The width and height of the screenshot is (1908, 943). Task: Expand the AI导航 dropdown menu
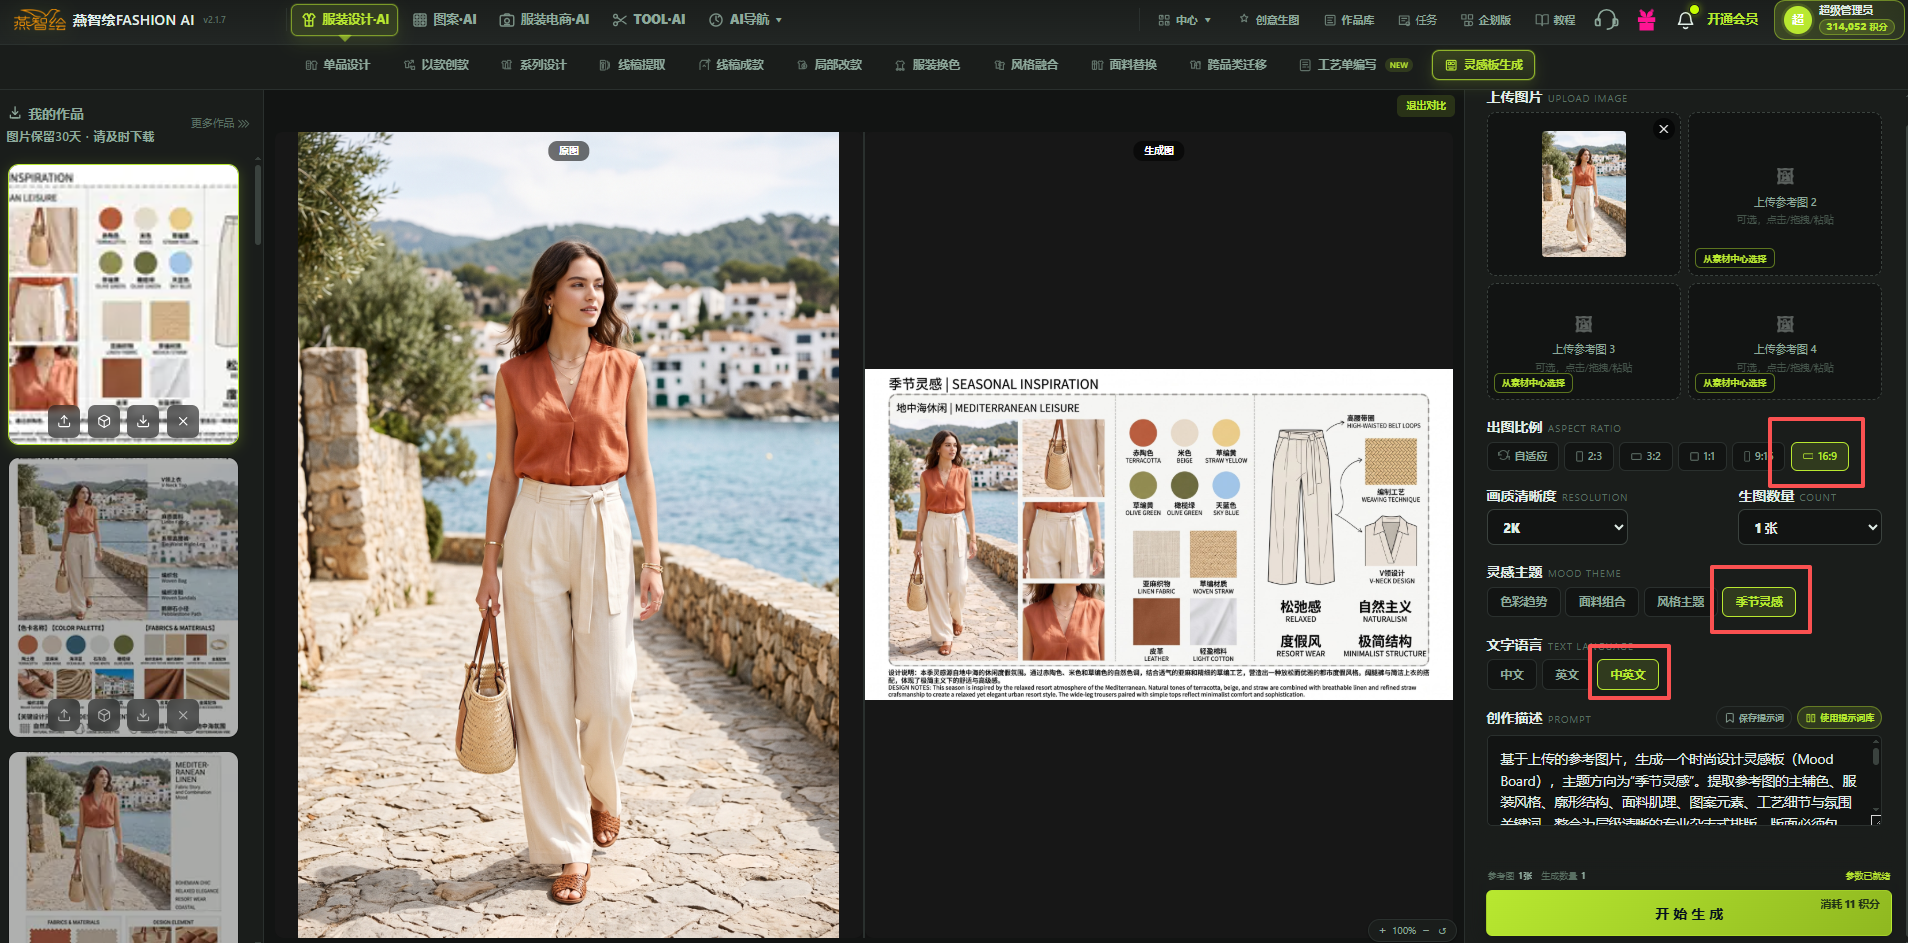745,20
